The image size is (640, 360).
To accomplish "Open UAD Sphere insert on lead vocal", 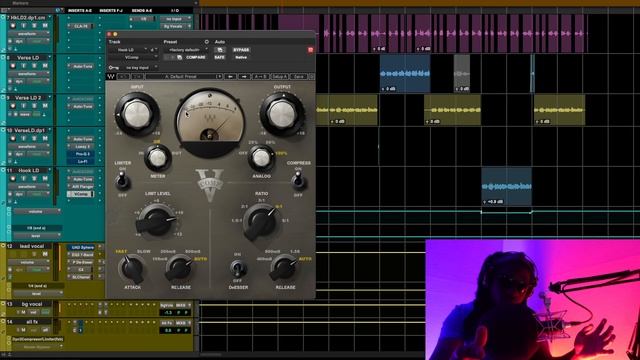I will (82, 247).
